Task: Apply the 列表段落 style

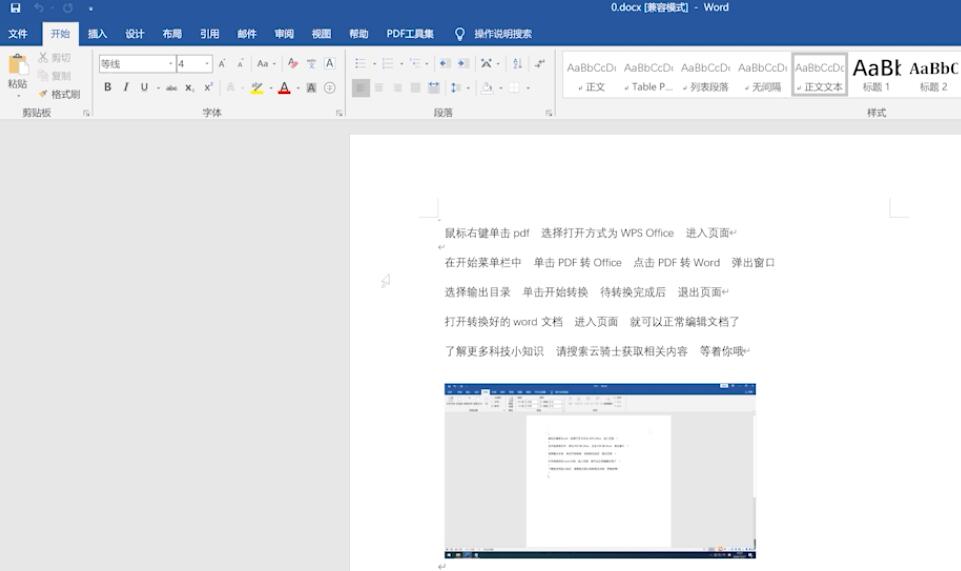Action: [x=705, y=76]
